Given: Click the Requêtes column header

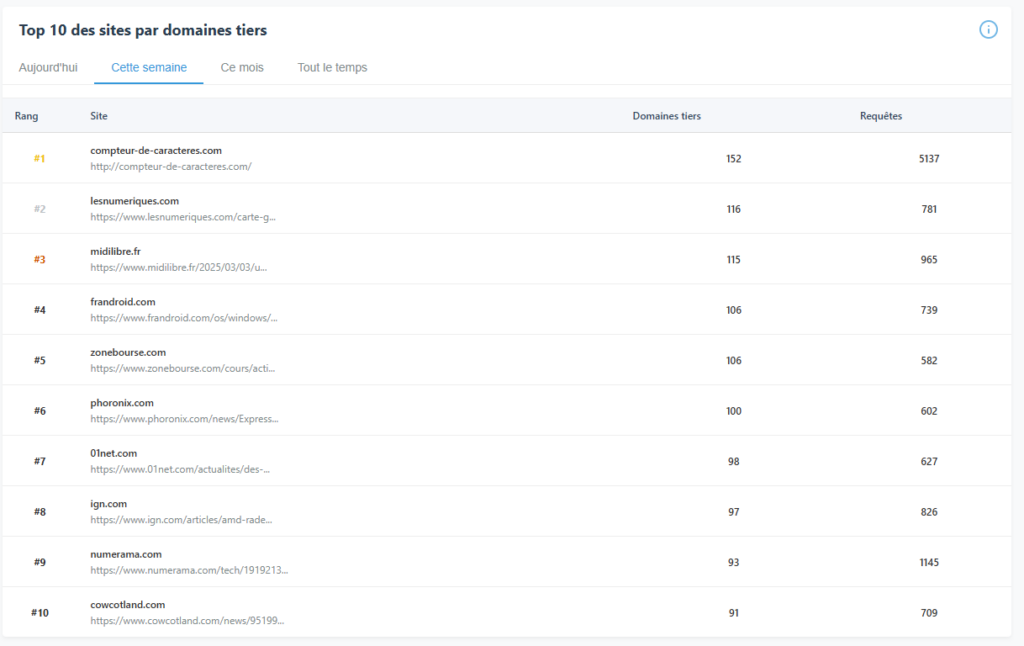Looking at the screenshot, I should 881,116.
